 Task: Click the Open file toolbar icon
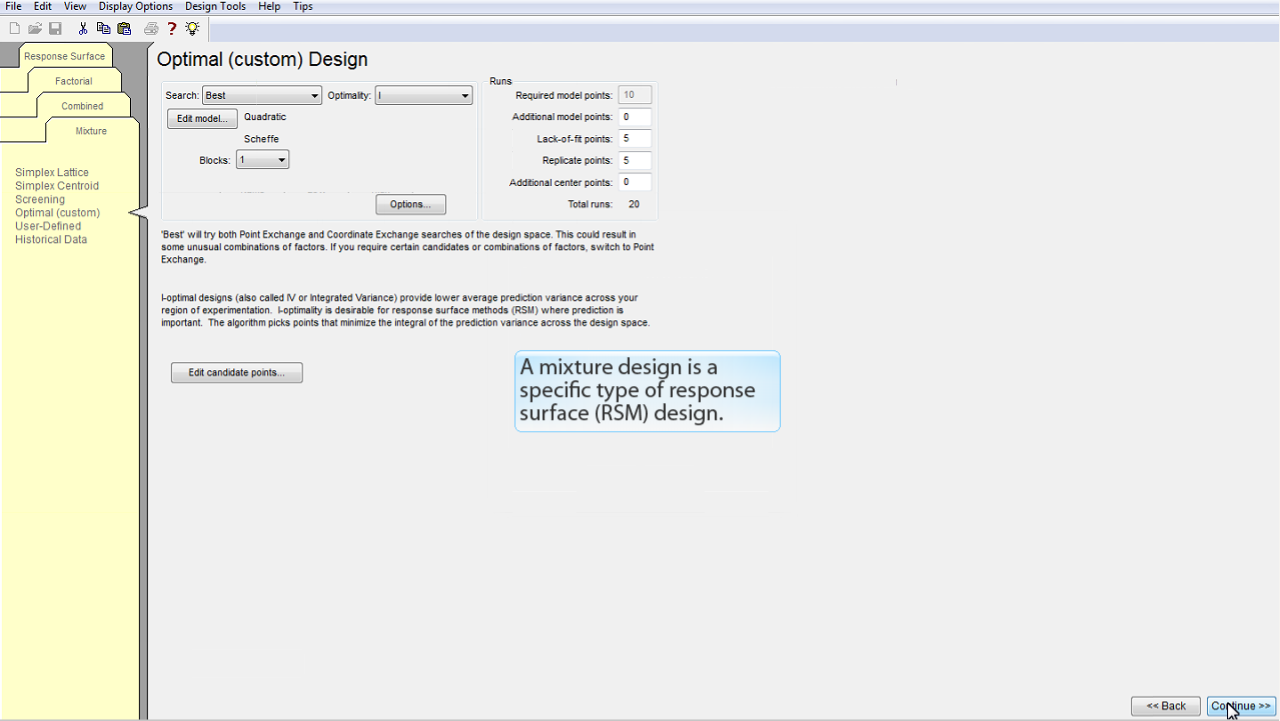35,29
